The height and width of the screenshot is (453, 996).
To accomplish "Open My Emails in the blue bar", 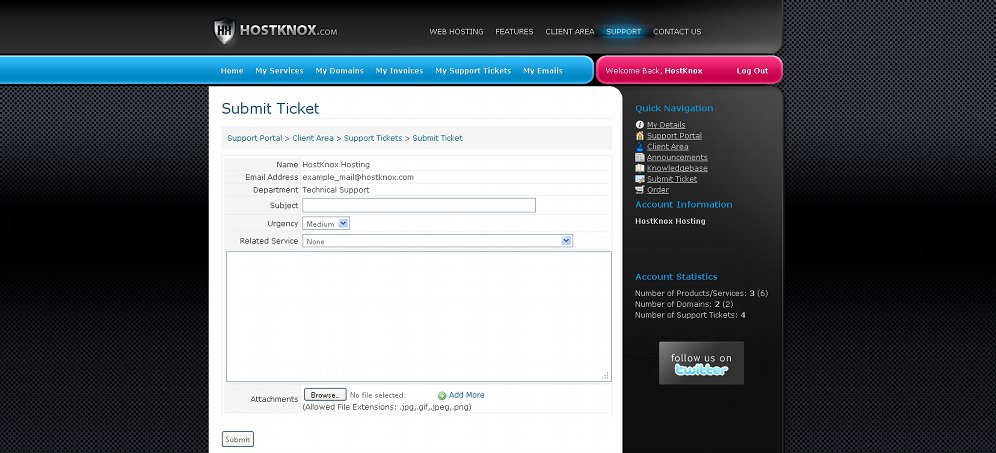I will click(542, 71).
